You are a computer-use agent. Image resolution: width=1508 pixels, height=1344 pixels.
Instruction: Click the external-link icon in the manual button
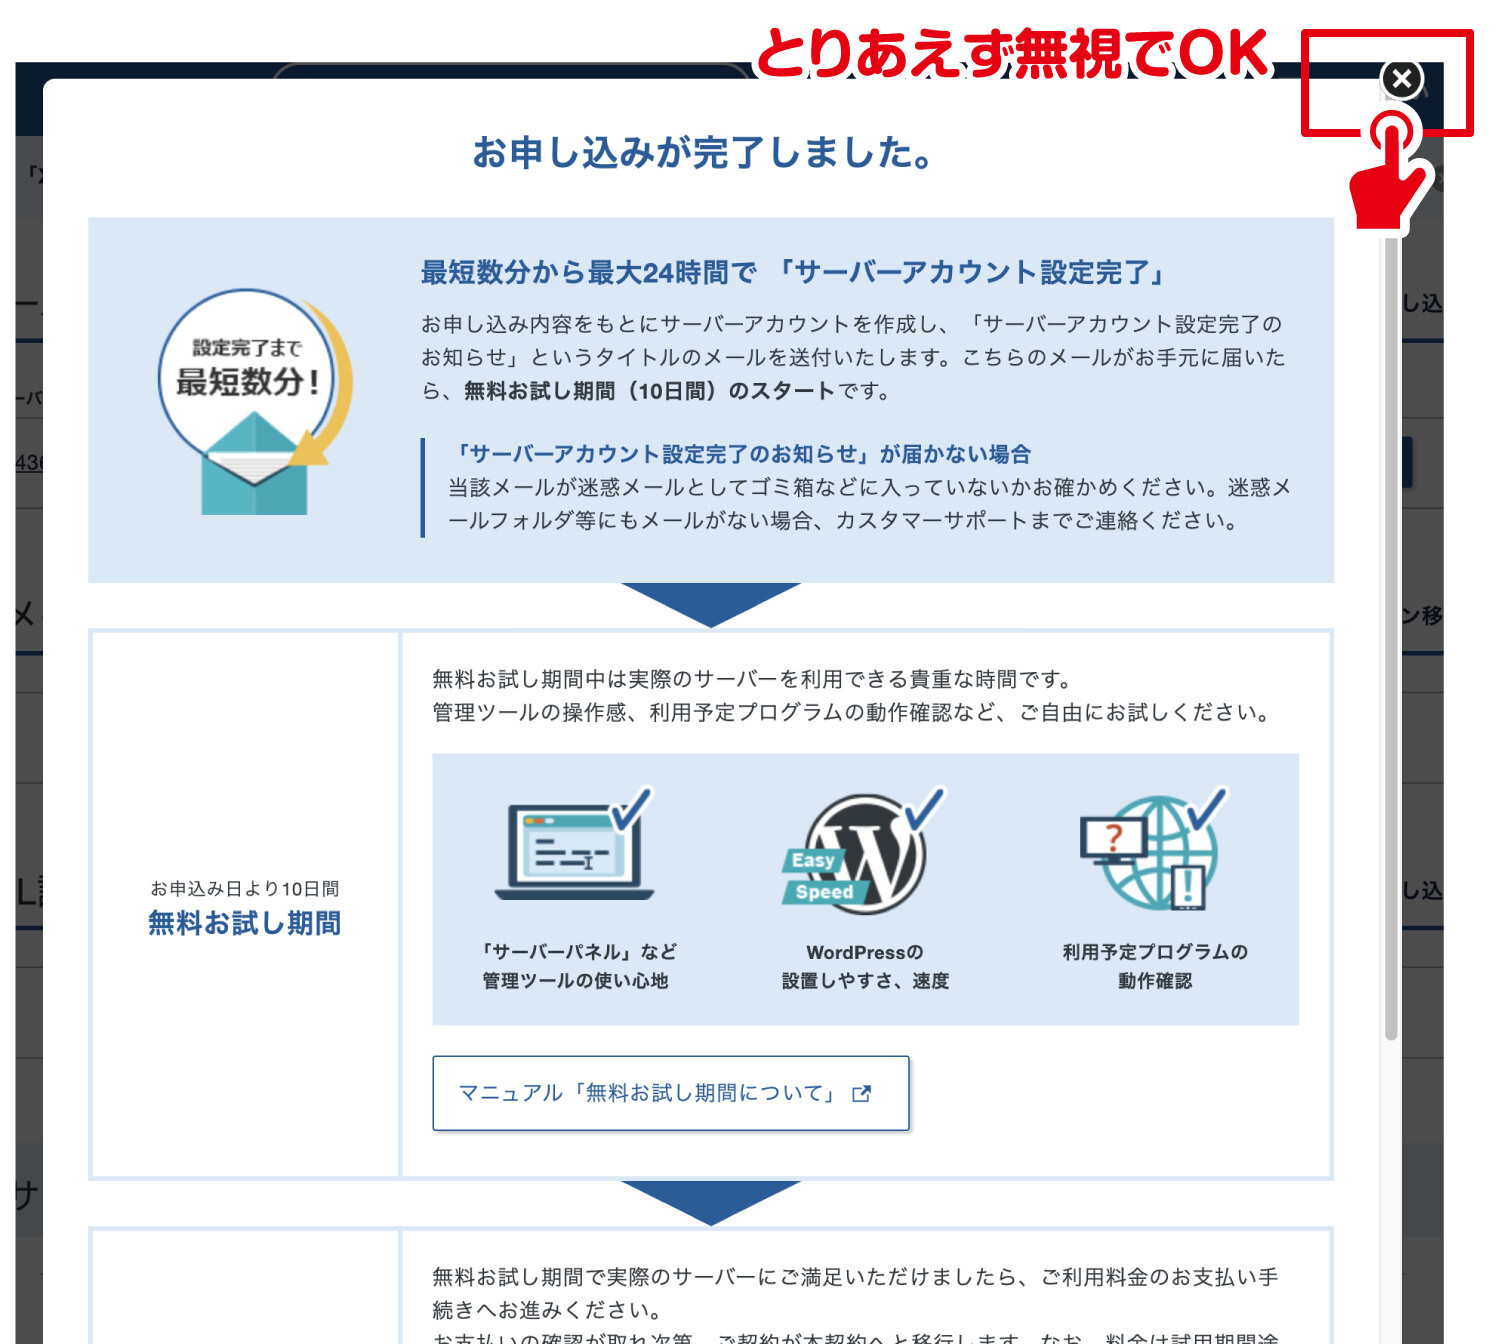click(861, 1094)
